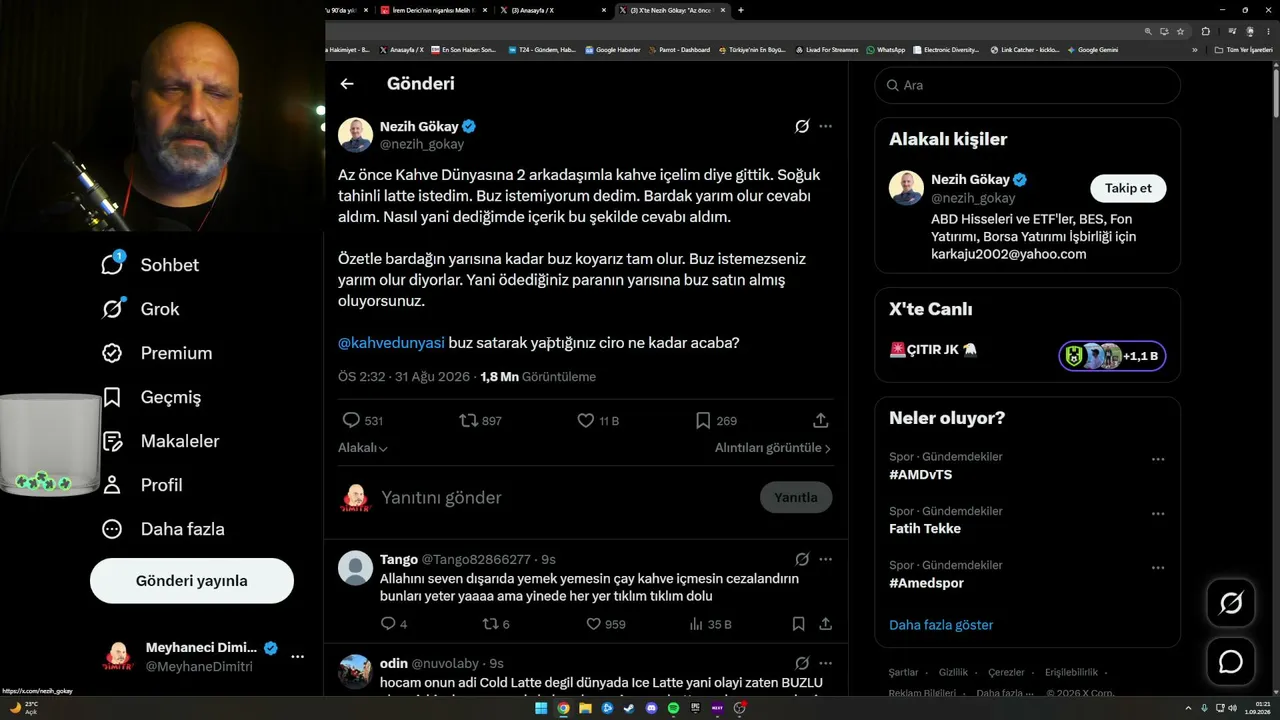
Task: Open Discord from the taskbar
Action: (x=651, y=708)
